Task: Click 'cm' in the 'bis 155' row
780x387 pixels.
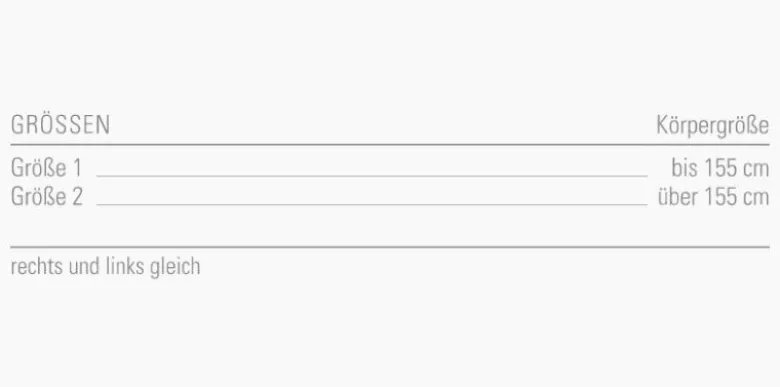Action: pos(756,170)
